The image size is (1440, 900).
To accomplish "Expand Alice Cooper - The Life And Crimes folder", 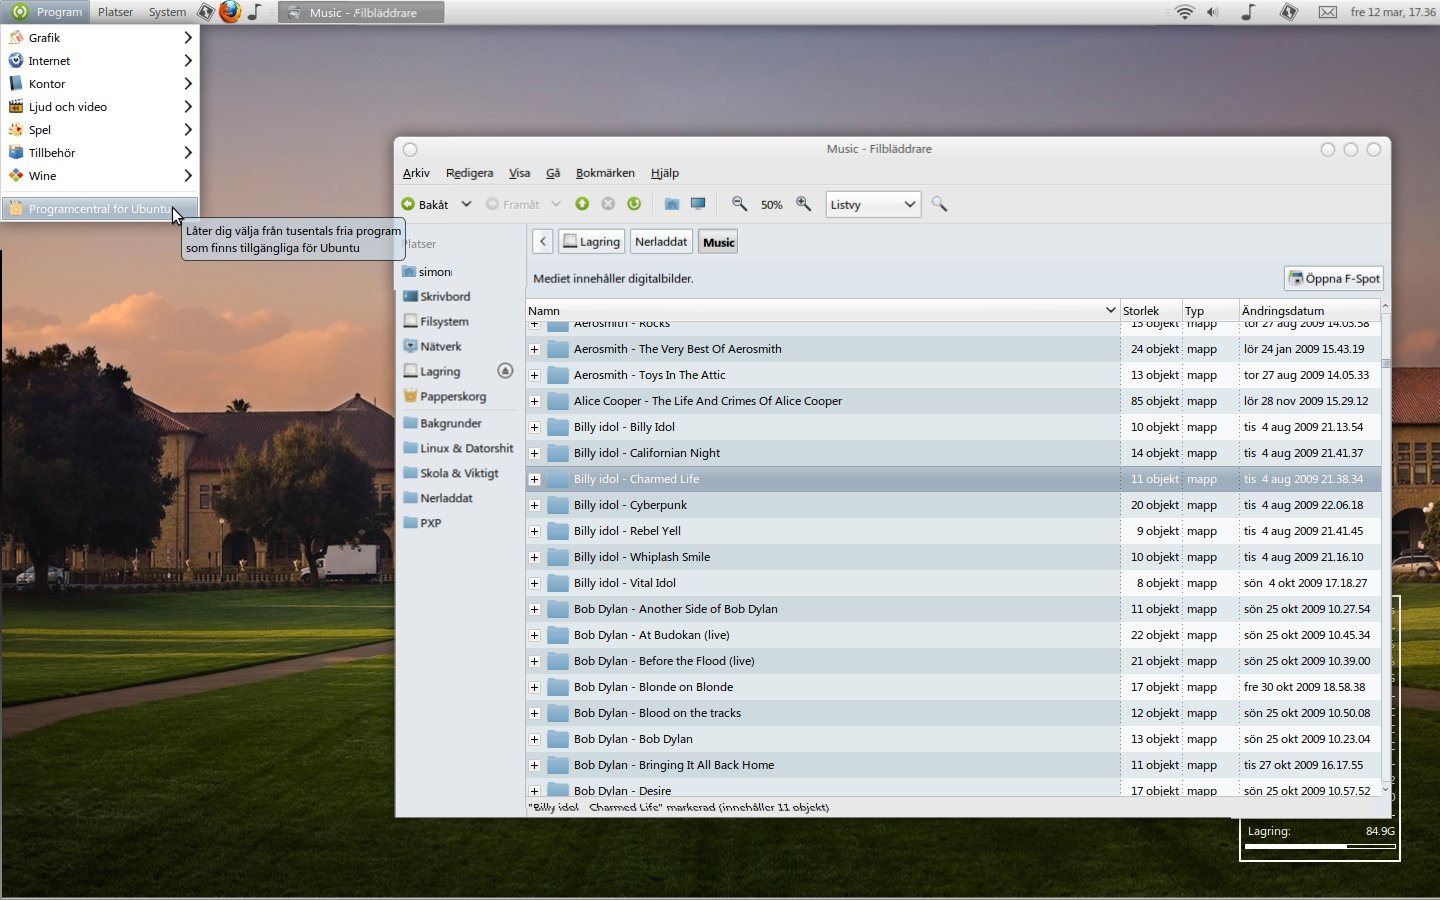I will pyautogui.click(x=534, y=401).
